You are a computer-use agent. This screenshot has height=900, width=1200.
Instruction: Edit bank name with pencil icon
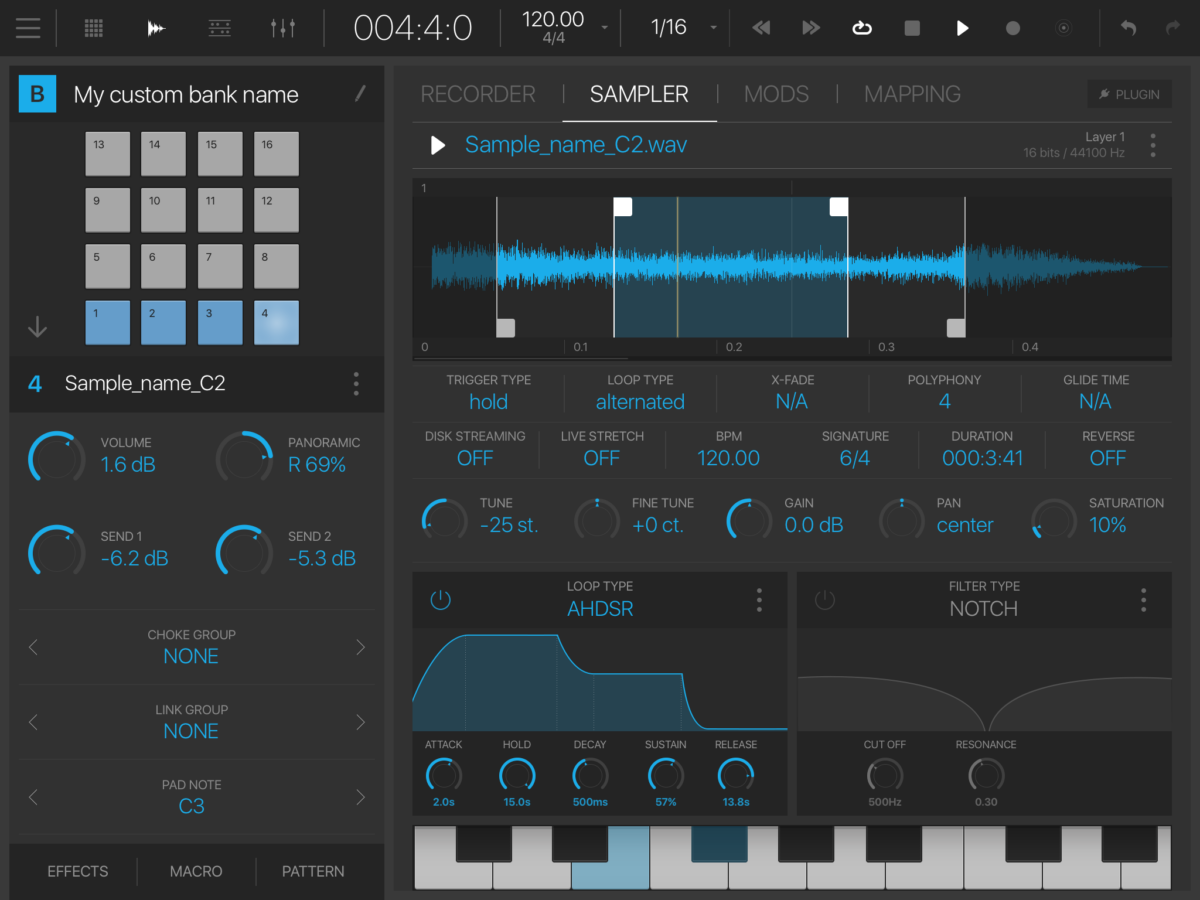pos(360,94)
